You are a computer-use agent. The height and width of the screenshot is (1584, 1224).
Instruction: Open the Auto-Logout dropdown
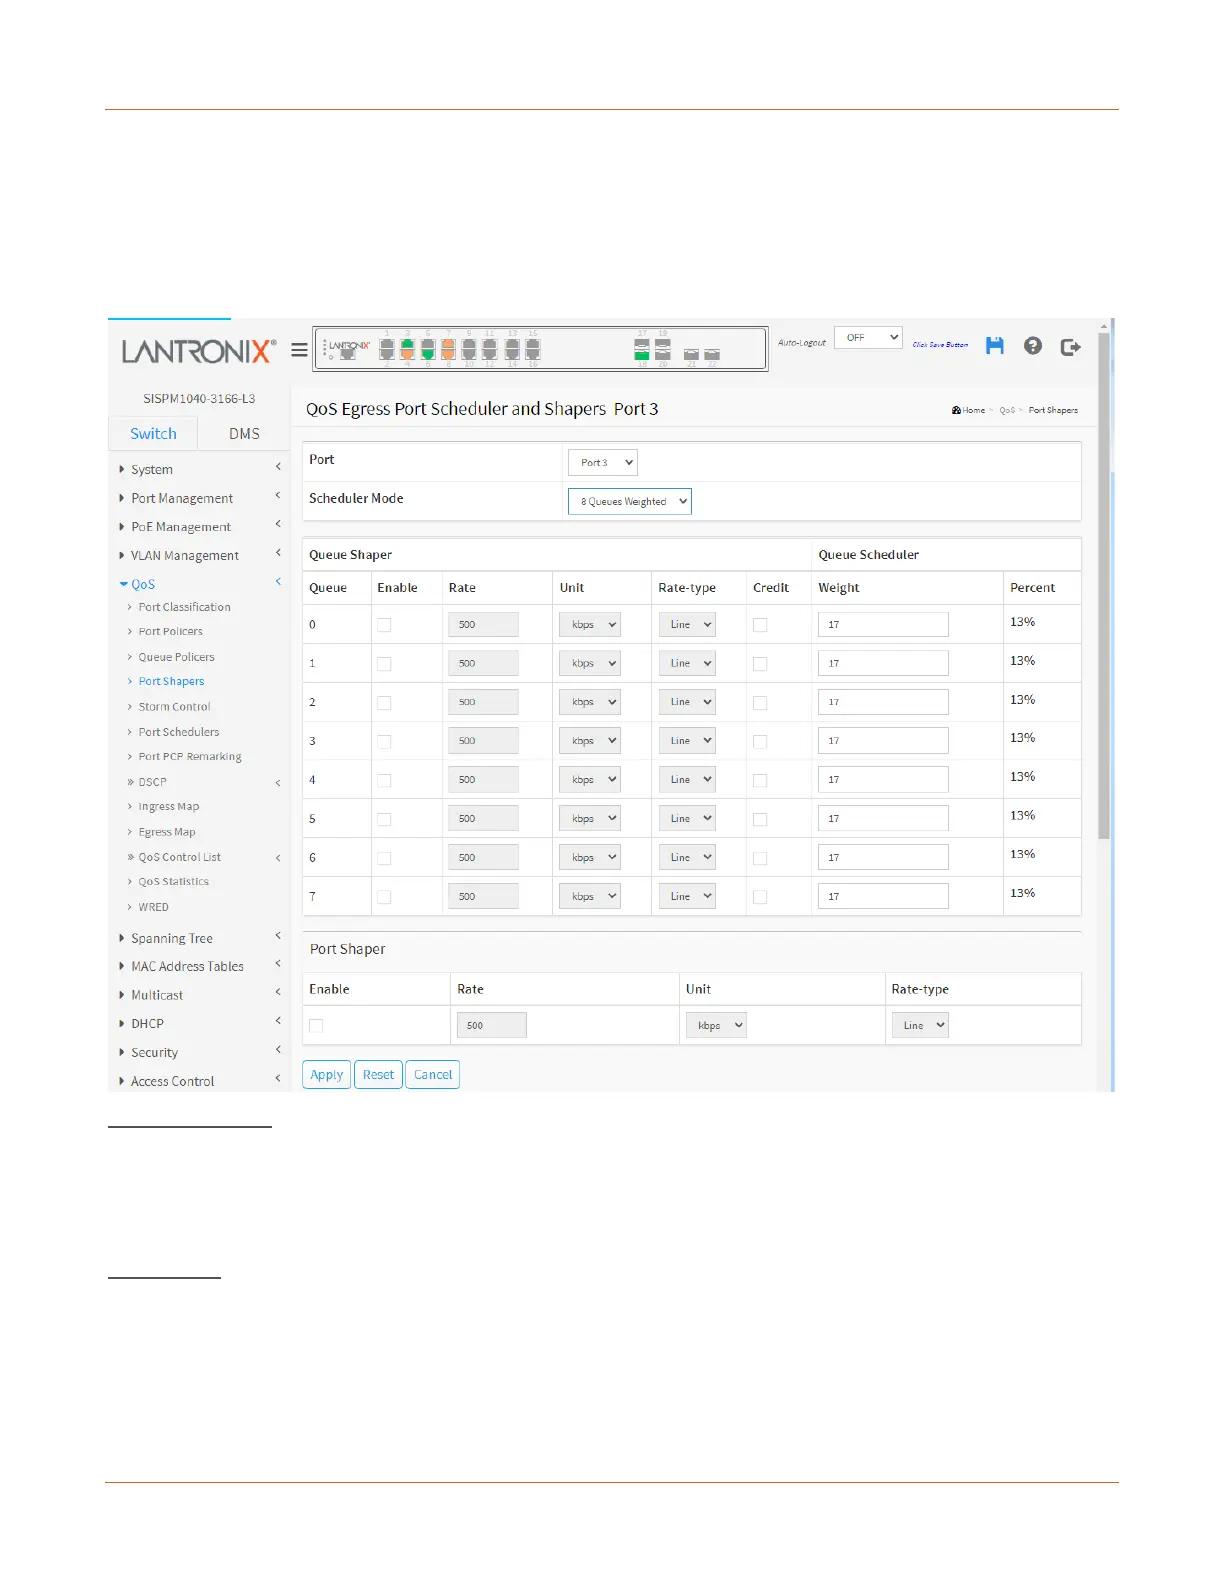click(x=868, y=338)
